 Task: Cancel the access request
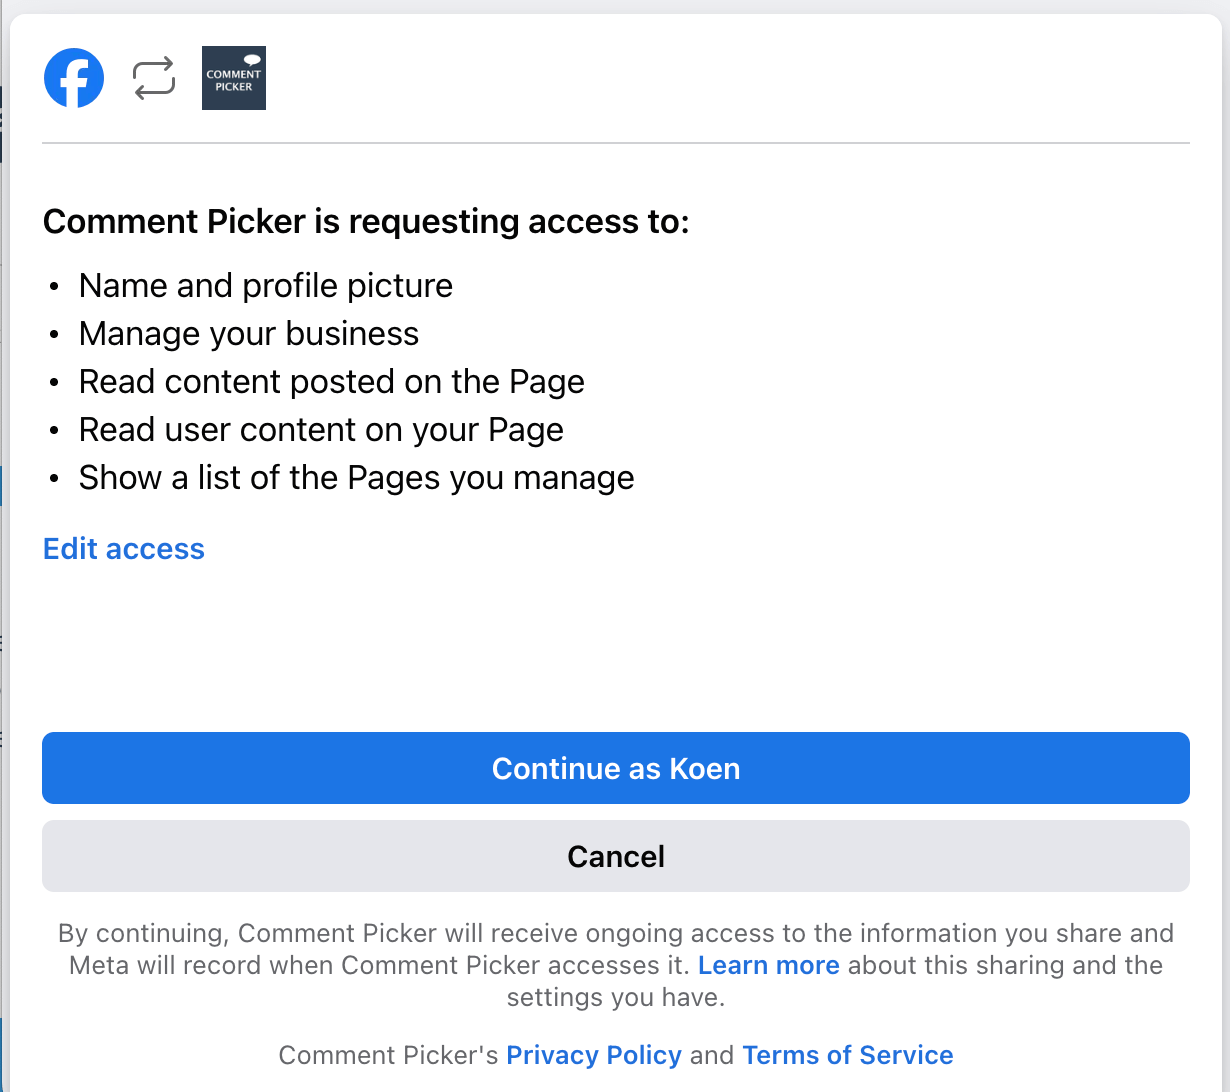[615, 856]
